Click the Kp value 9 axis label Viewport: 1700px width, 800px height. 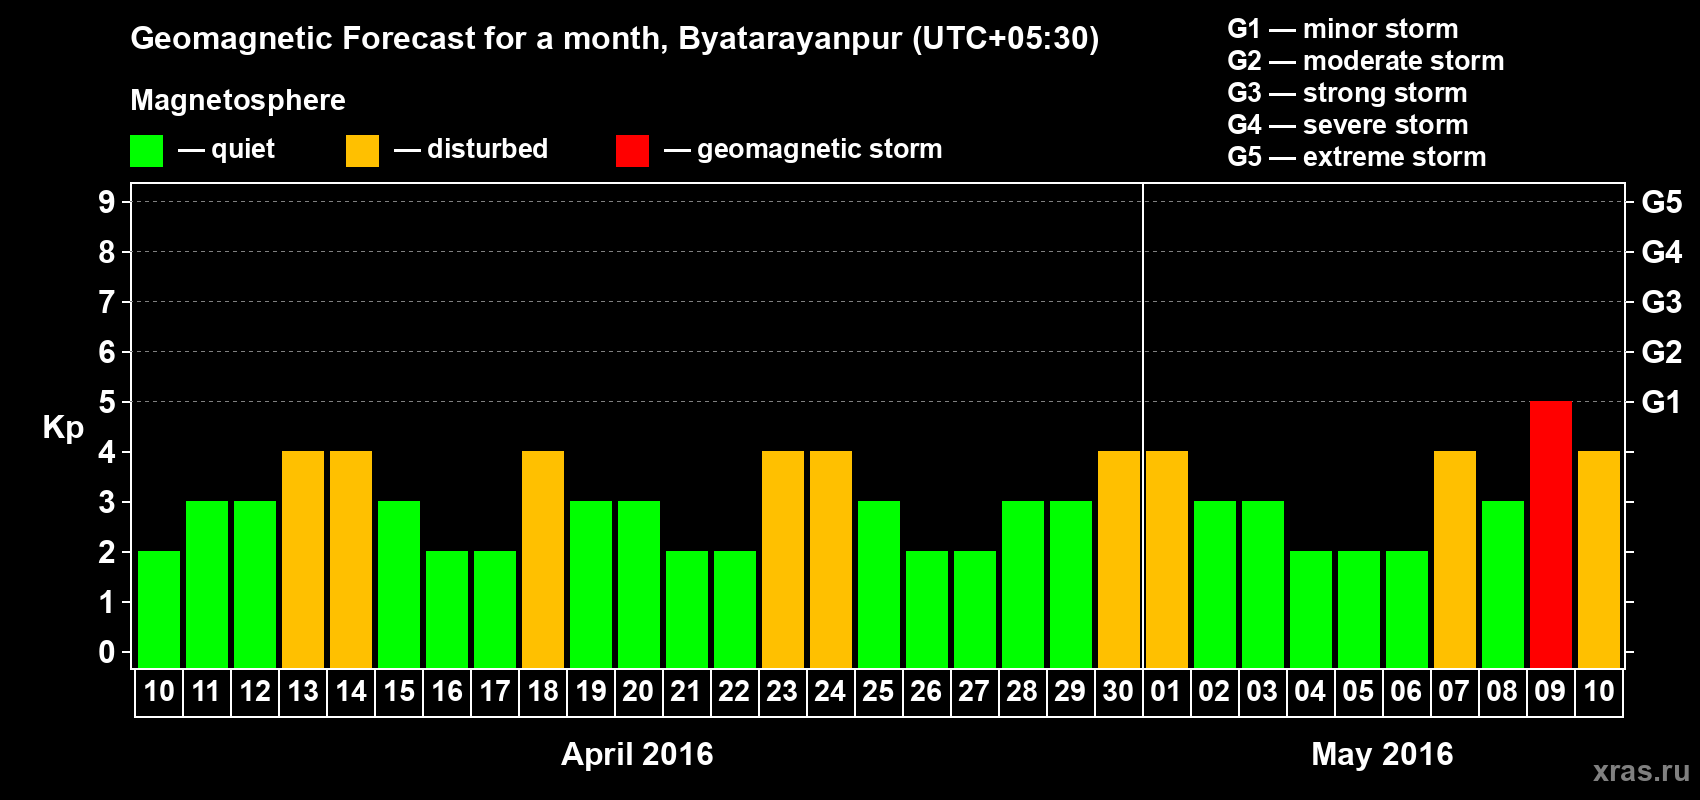[x=107, y=202]
